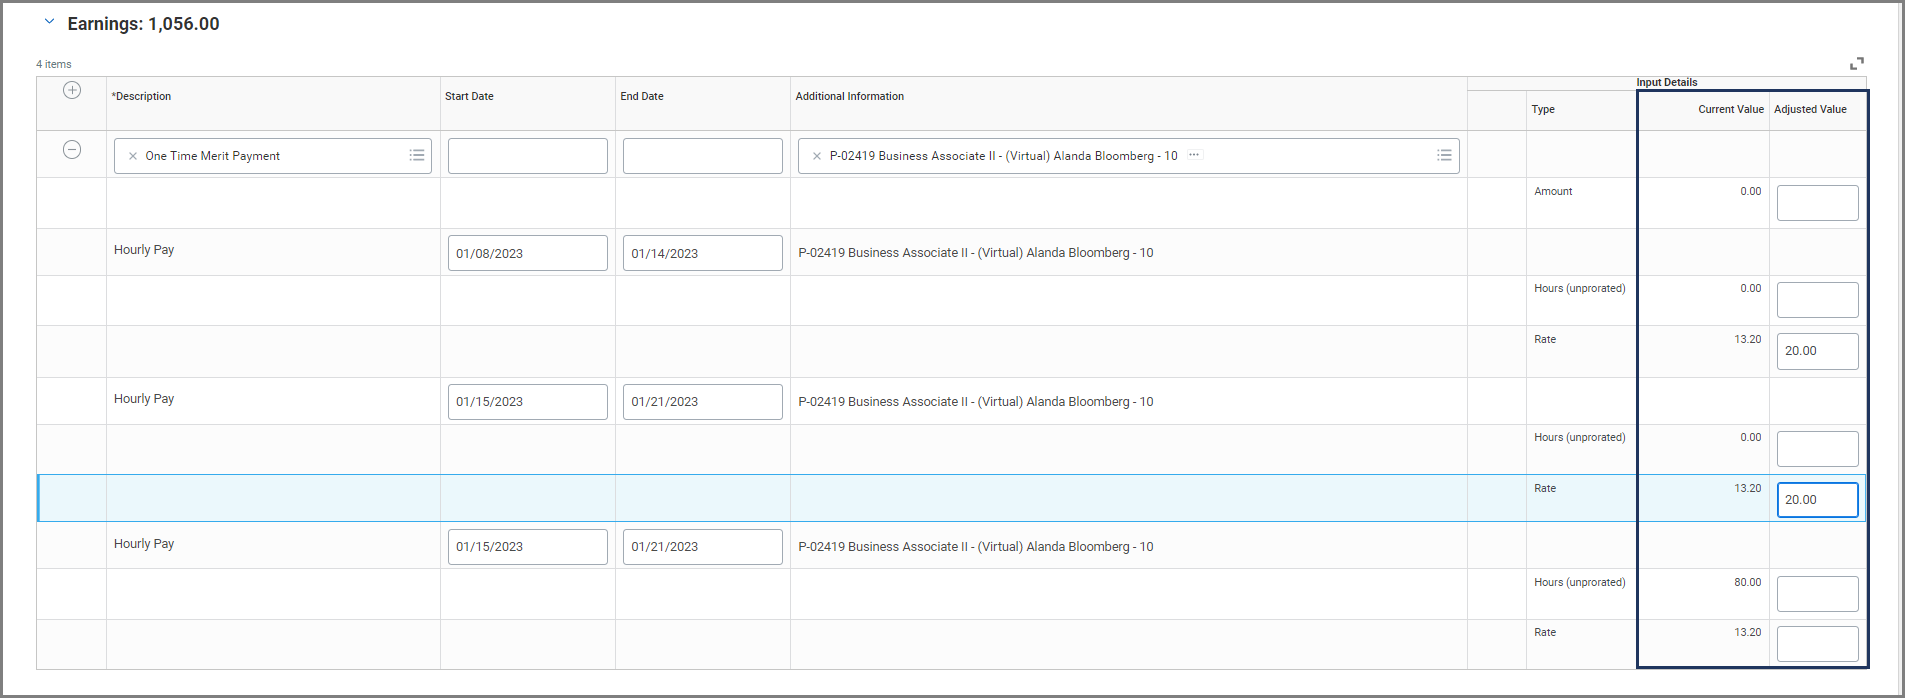Remove the One Time Merit Payment row
The image size is (1905, 698).
[72, 150]
